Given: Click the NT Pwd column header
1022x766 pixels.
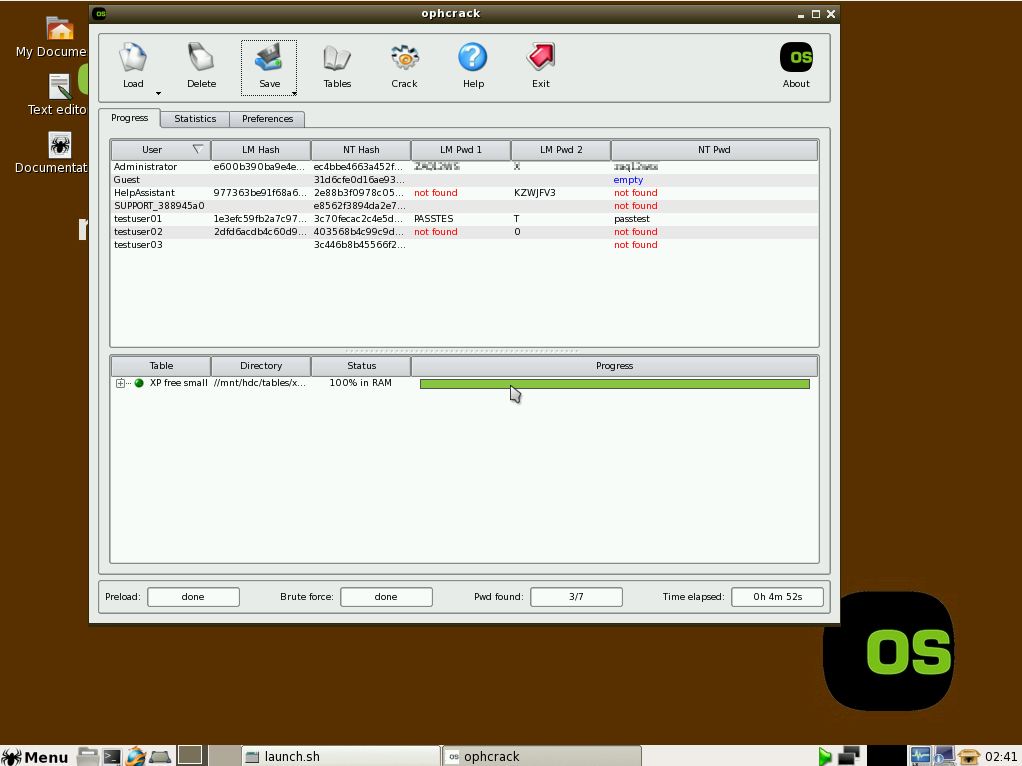Looking at the screenshot, I should (x=714, y=150).
